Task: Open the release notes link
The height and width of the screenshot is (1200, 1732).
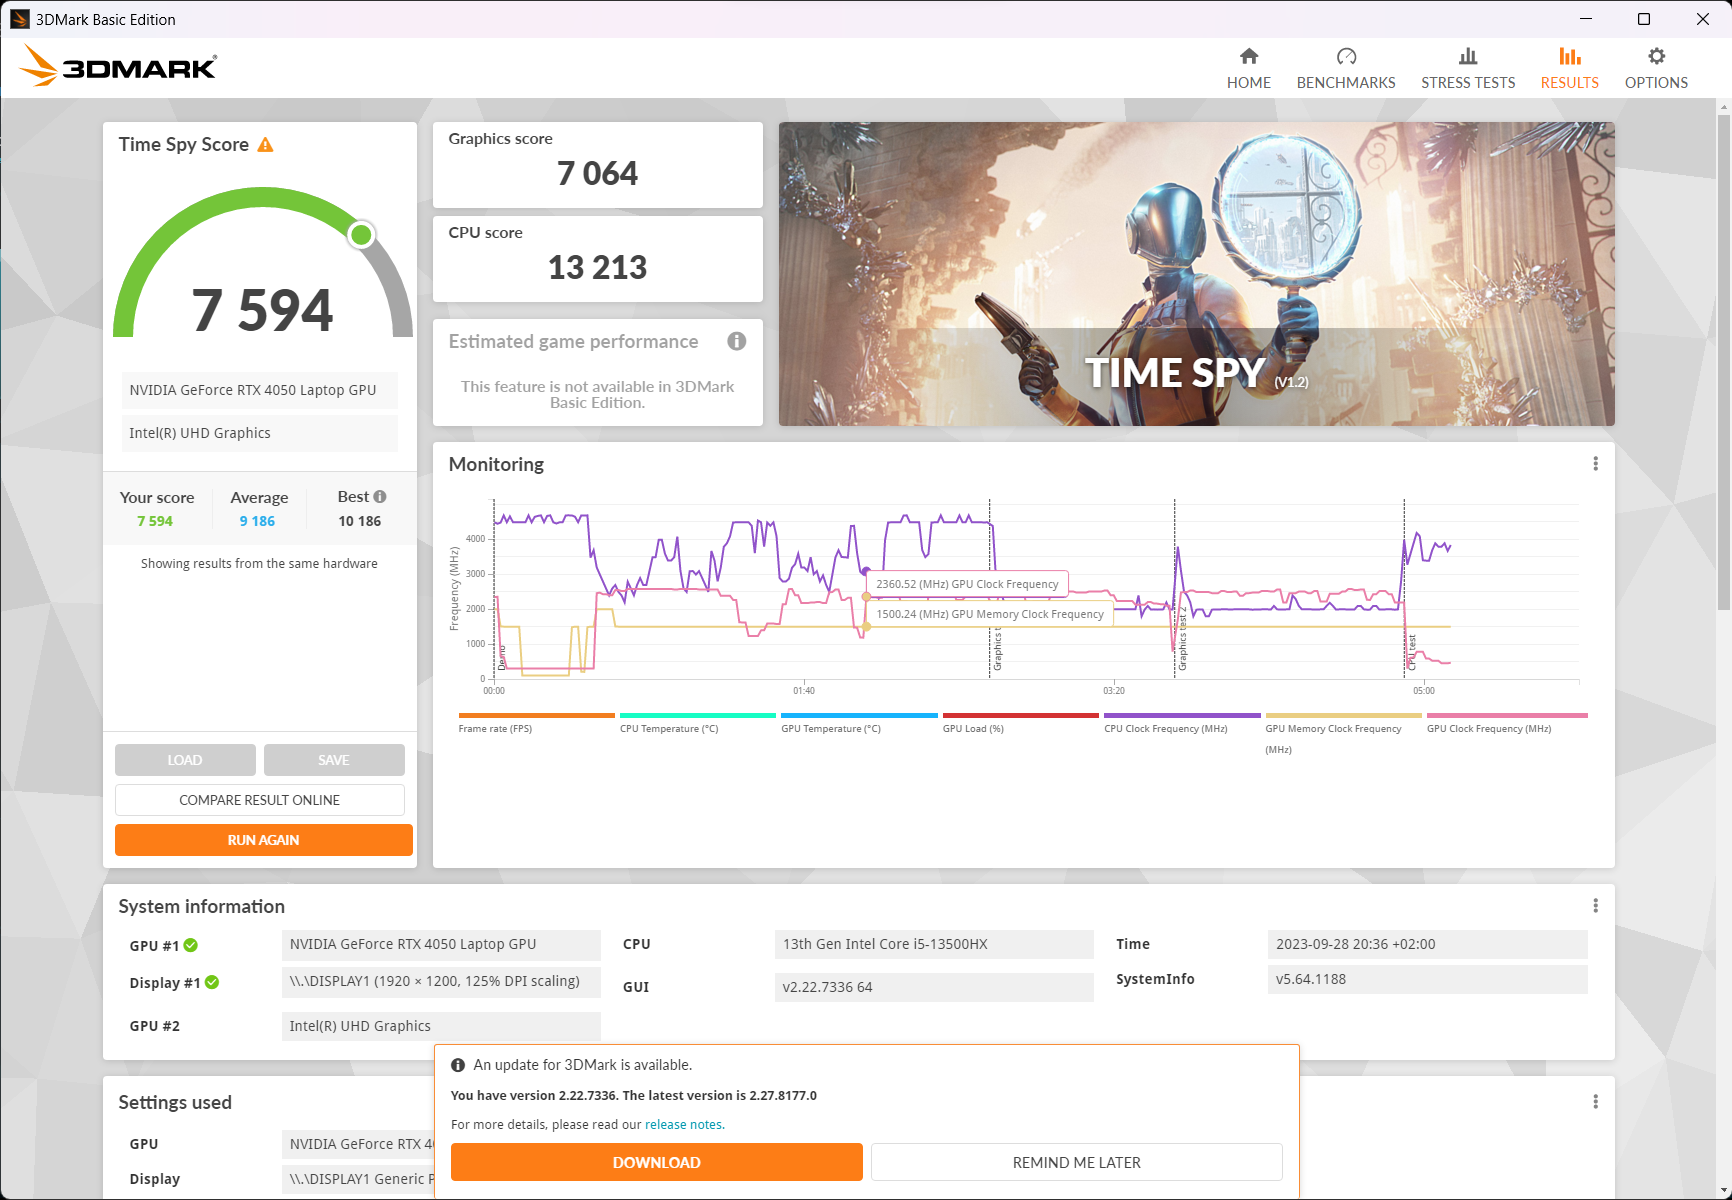Action: click(685, 1125)
